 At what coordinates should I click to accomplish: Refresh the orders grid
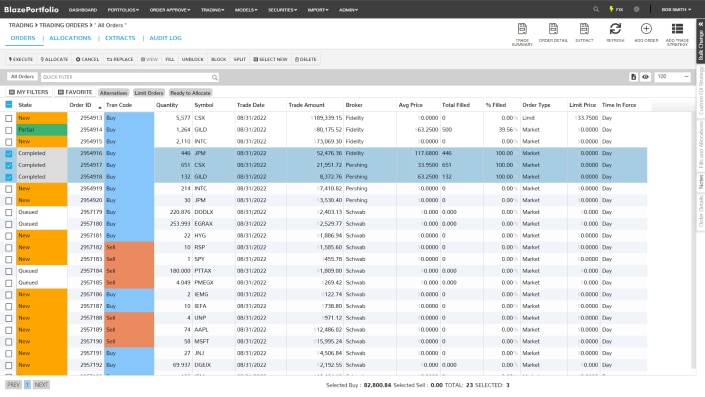click(615, 29)
